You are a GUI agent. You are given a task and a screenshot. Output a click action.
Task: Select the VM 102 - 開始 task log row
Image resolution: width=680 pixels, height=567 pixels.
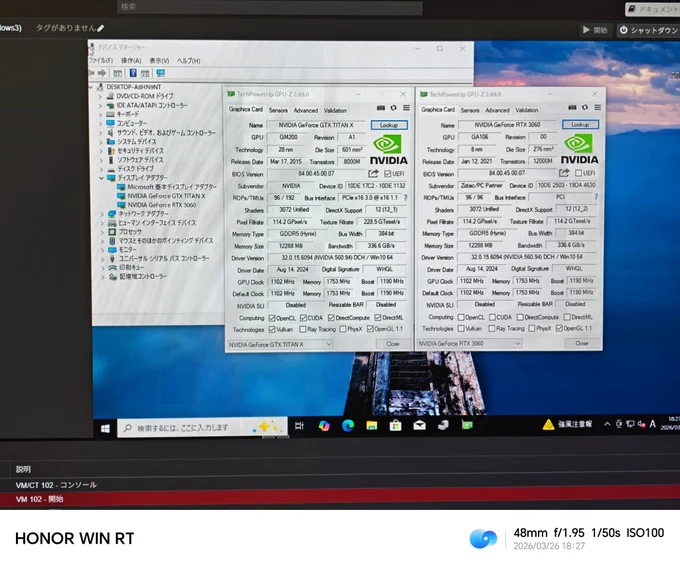point(340,499)
